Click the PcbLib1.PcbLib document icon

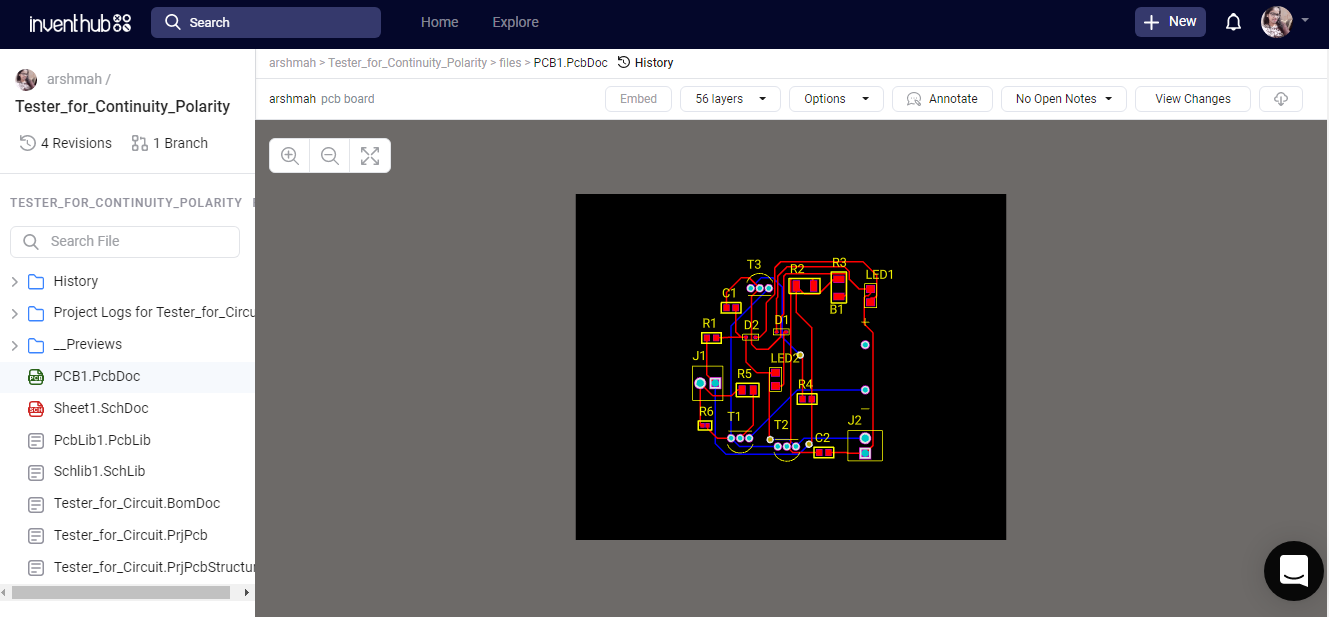pos(36,440)
